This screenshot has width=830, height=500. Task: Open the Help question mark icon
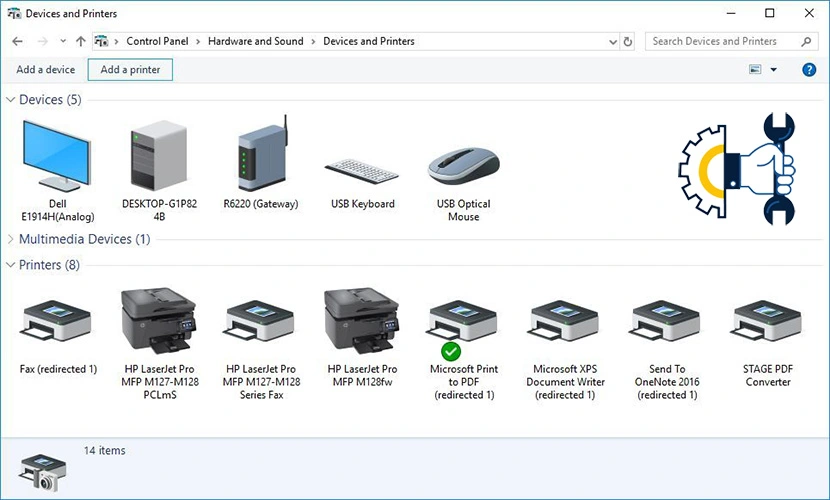(x=809, y=69)
